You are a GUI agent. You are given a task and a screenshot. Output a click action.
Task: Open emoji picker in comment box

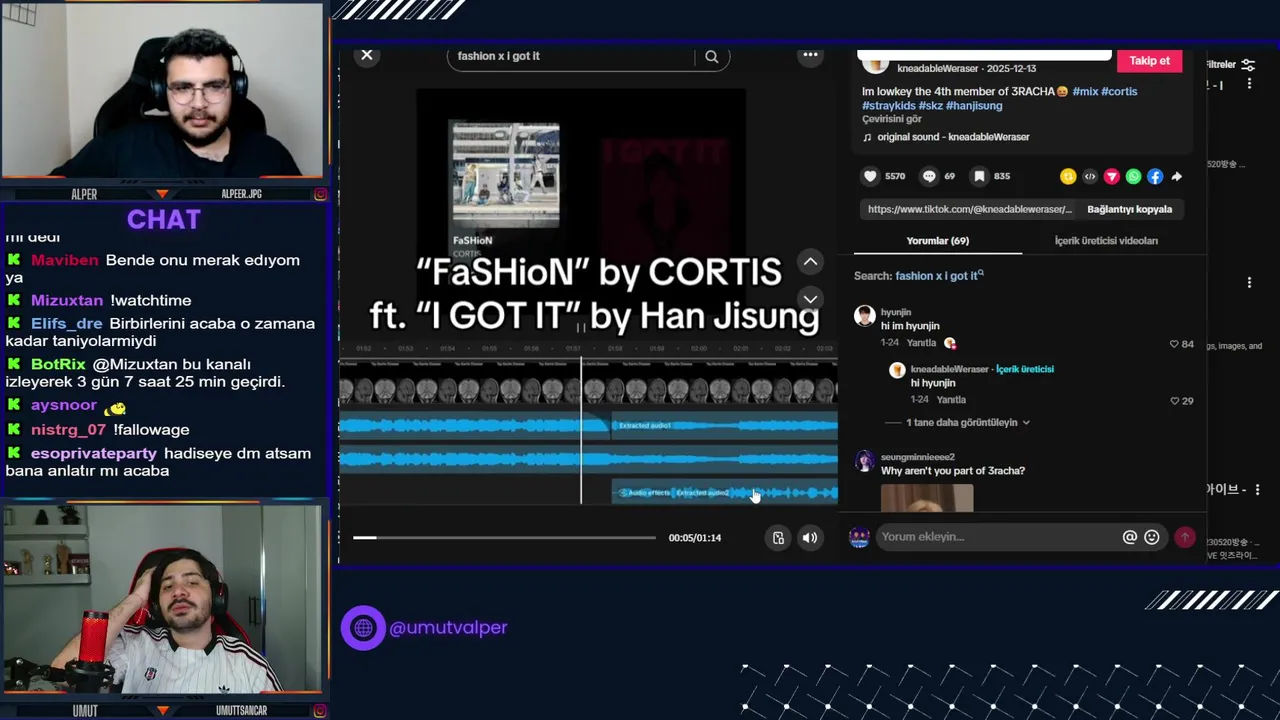[1152, 537]
